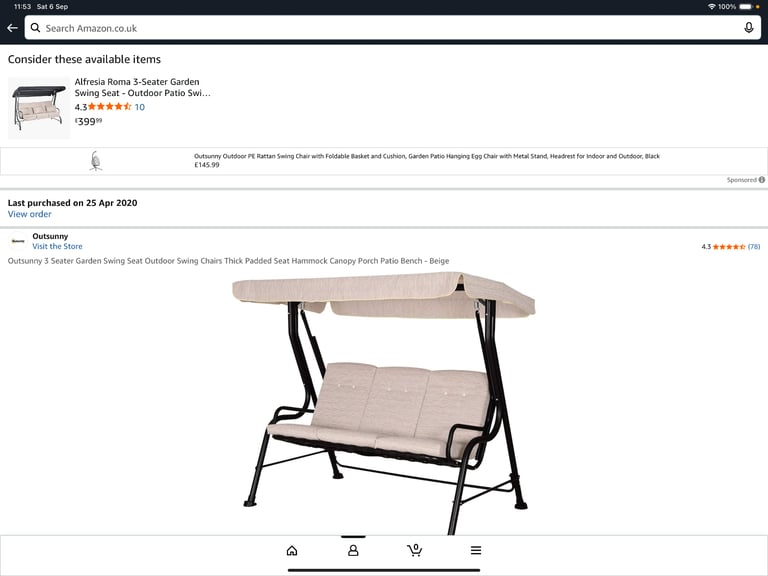The image size is (768, 576).
Task: Tap the £399.99 price of Alfresia item
Action: (88, 121)
